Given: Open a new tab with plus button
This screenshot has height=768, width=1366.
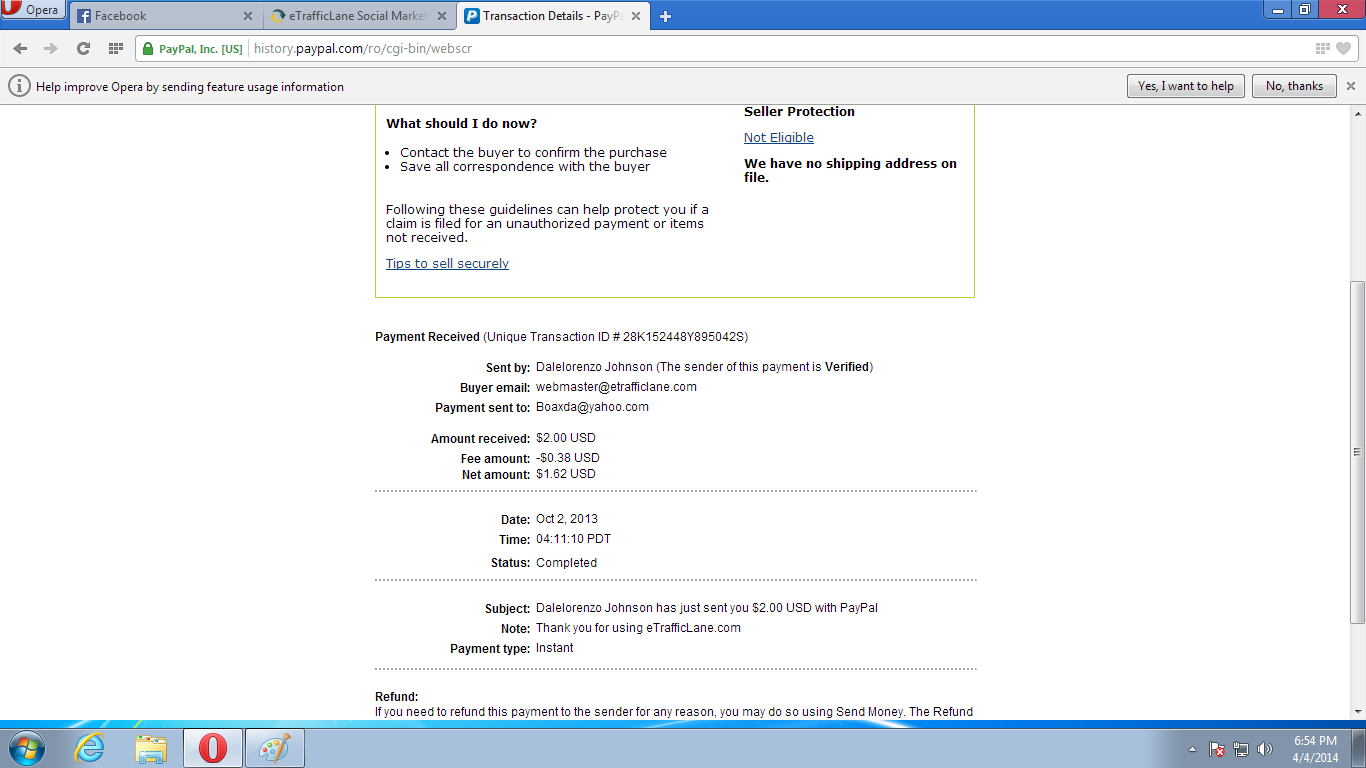Looking at the screenshot, I should [665, 16].
